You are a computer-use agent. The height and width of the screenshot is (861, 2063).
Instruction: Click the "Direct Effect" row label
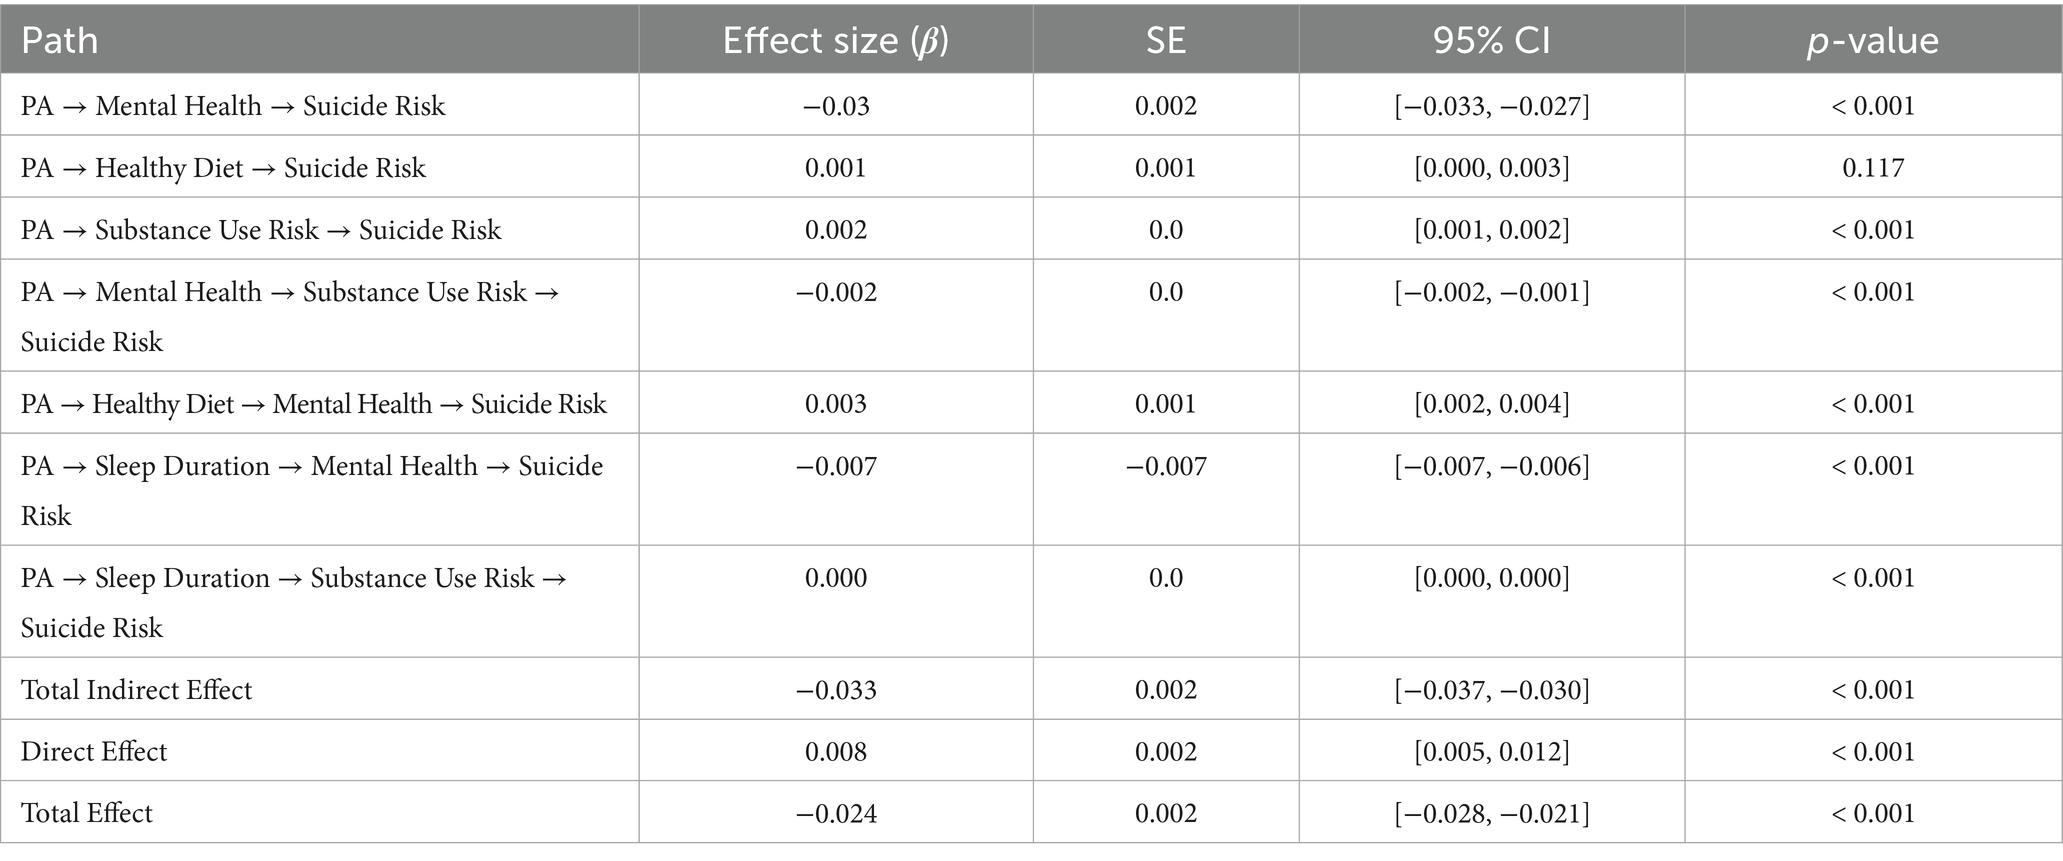(x=94, y=752)
